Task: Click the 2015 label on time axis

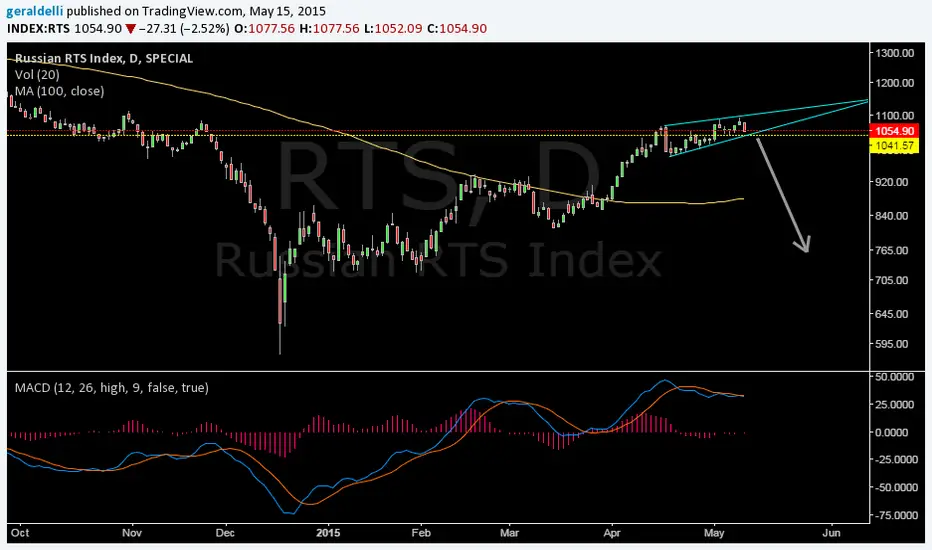Action: (x=328, y=533)
